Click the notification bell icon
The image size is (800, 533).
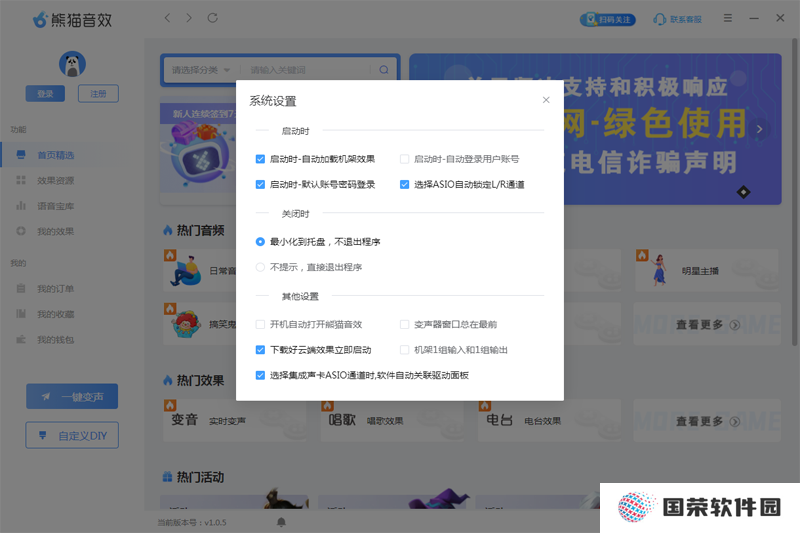pyautogui.click(x=281, y=522)
